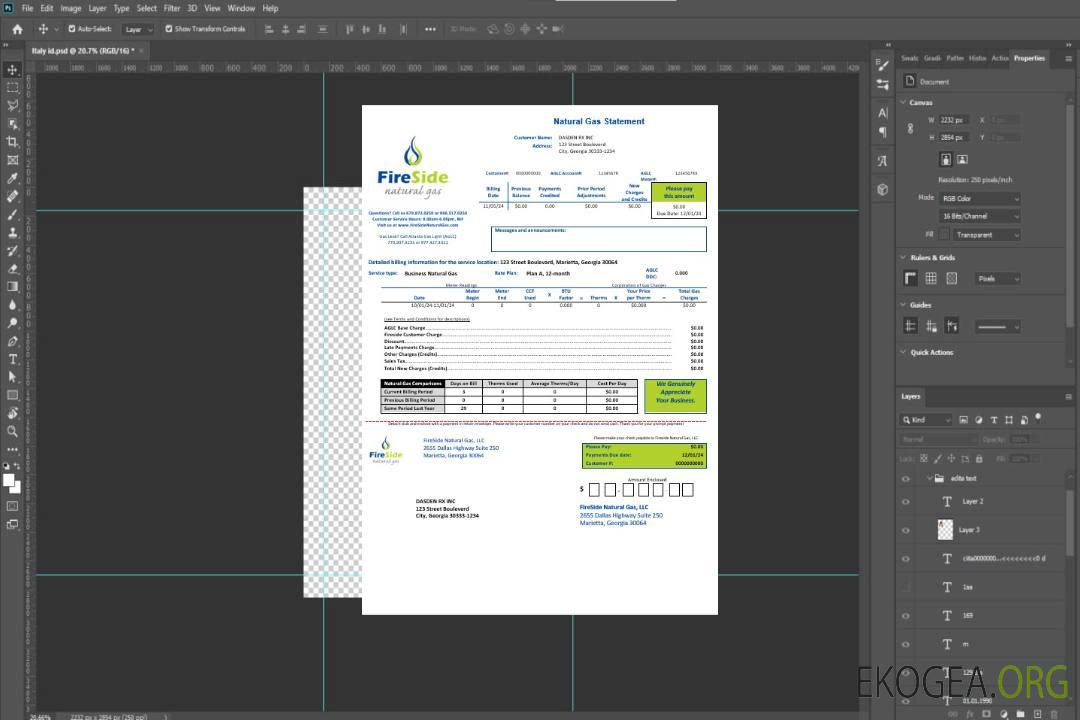Click the canvas height input field
Screen dimensions: 1080x720
(x=955, y=138)
